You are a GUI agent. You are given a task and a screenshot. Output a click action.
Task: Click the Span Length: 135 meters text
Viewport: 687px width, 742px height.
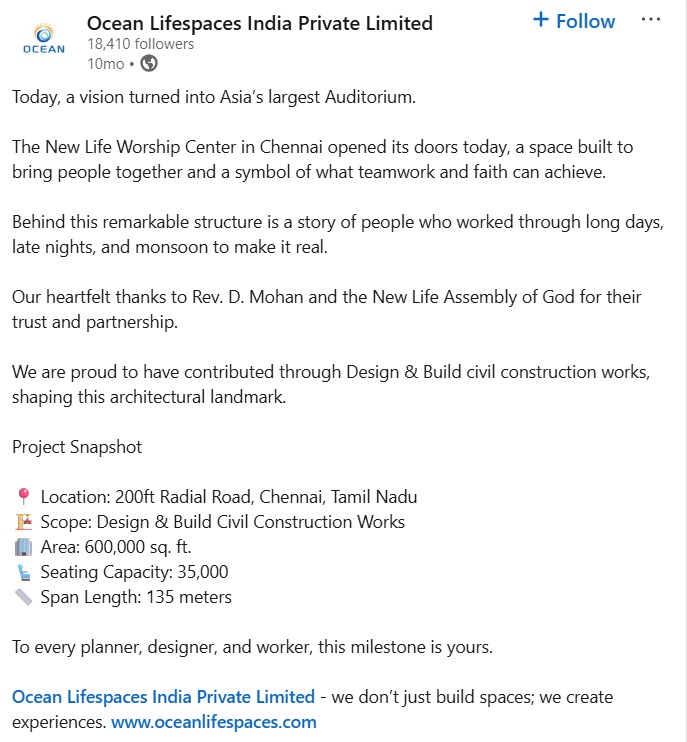click(136, 597)
